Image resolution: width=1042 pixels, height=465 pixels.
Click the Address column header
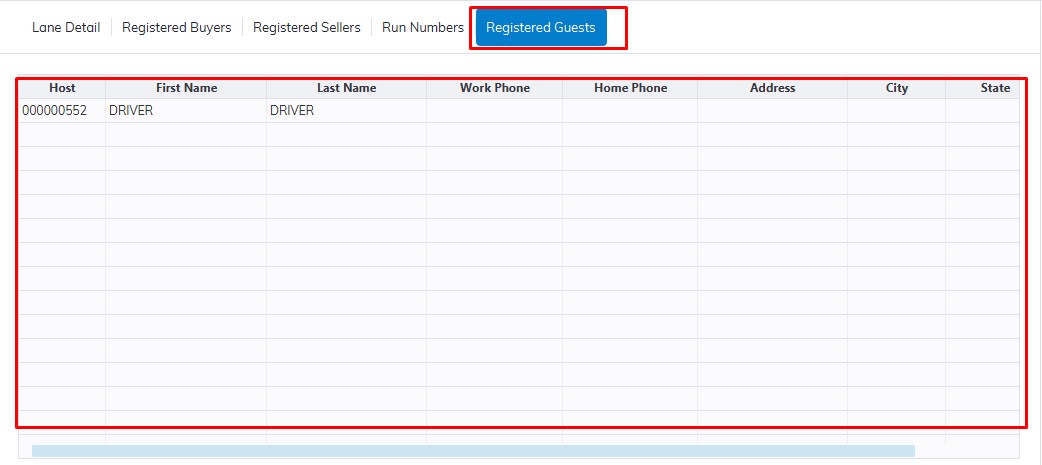[772, 88]
